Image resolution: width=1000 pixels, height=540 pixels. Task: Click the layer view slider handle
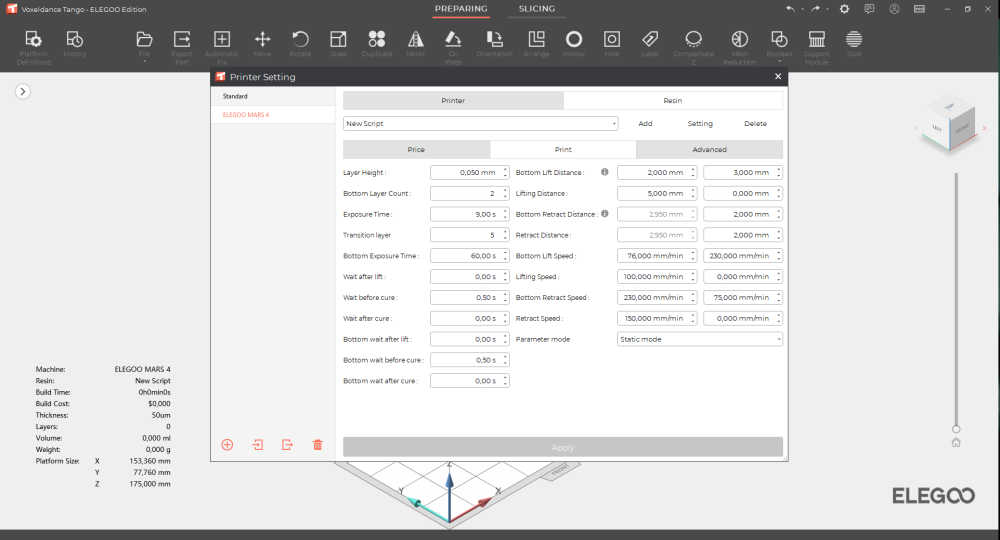956,429
